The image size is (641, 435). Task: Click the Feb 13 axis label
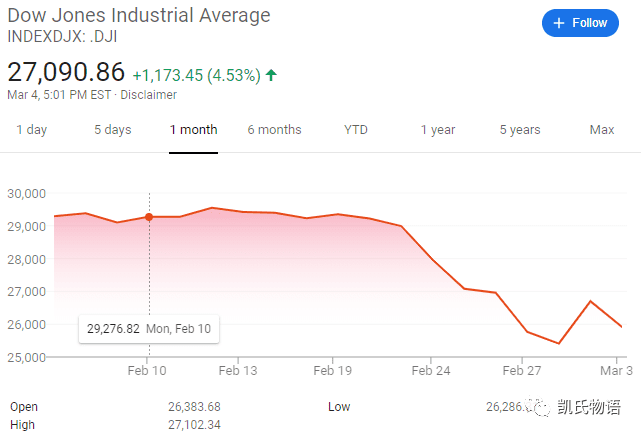tap(238, 370)
